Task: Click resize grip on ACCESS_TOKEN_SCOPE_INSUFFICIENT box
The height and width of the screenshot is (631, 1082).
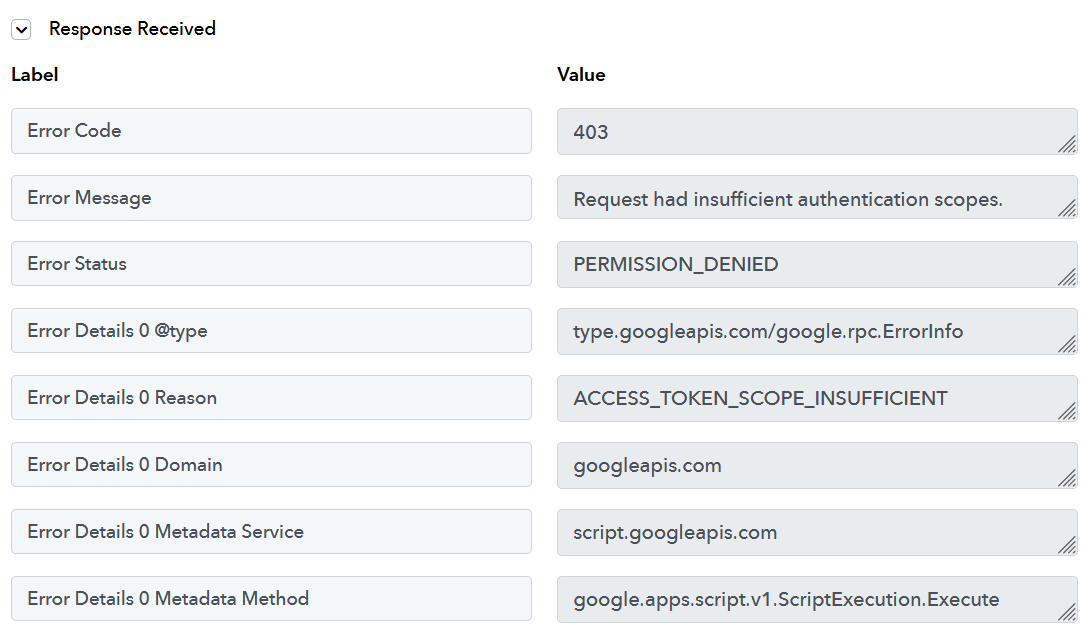Action: (1068, 411)
